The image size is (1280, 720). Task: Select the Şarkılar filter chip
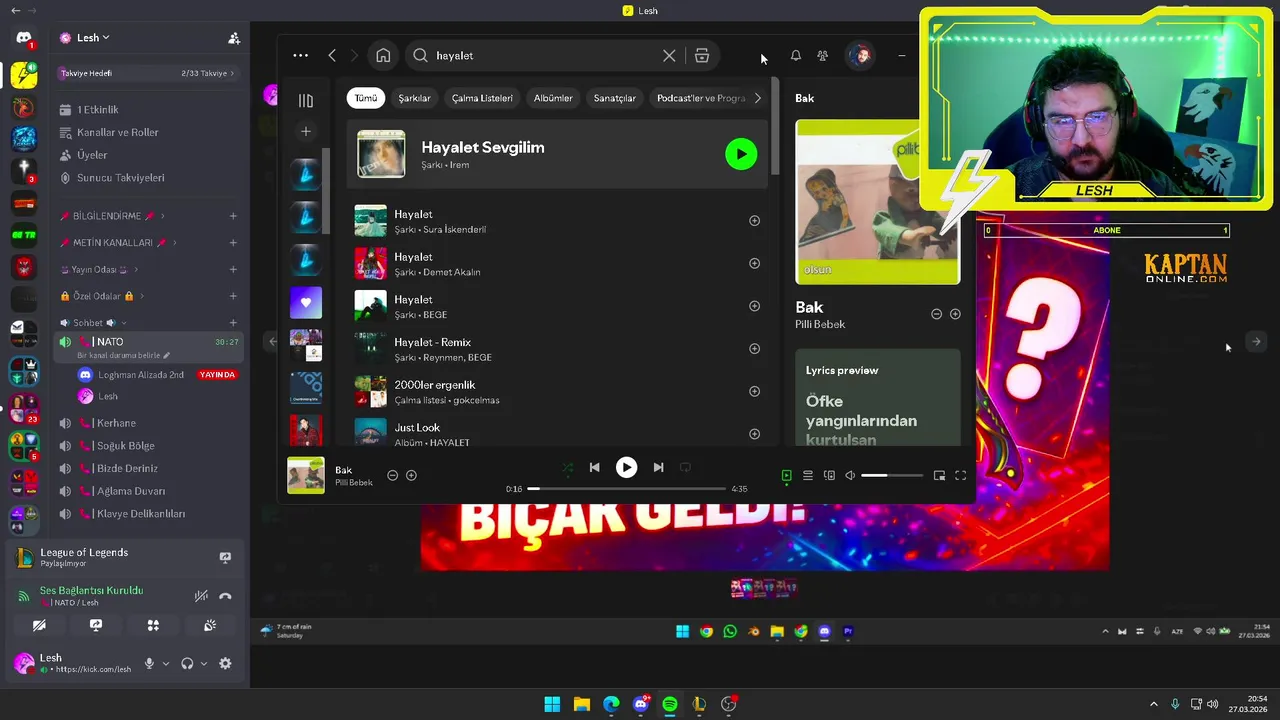414,98
